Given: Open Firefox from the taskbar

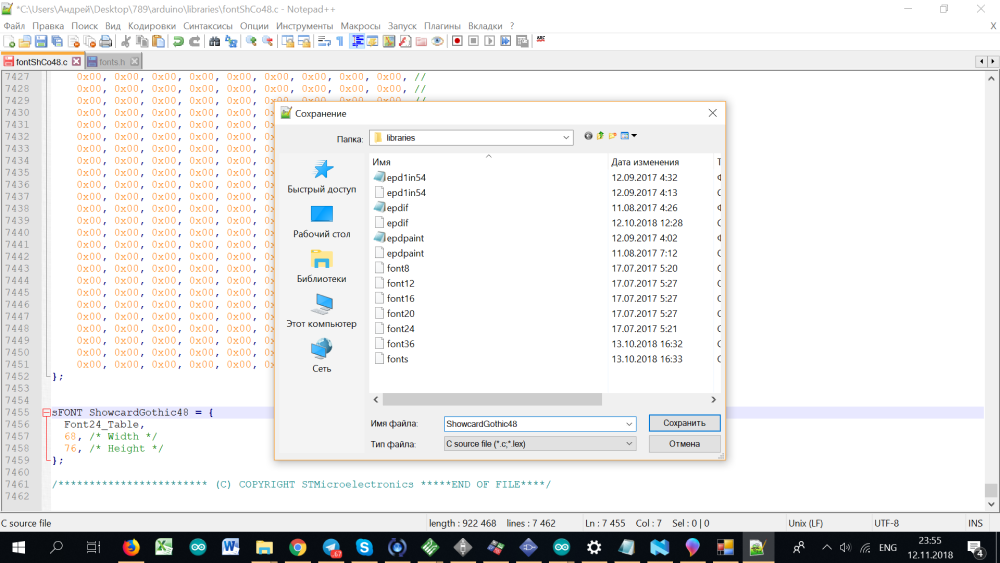Looking at the screenshot, I should (131, 547).
